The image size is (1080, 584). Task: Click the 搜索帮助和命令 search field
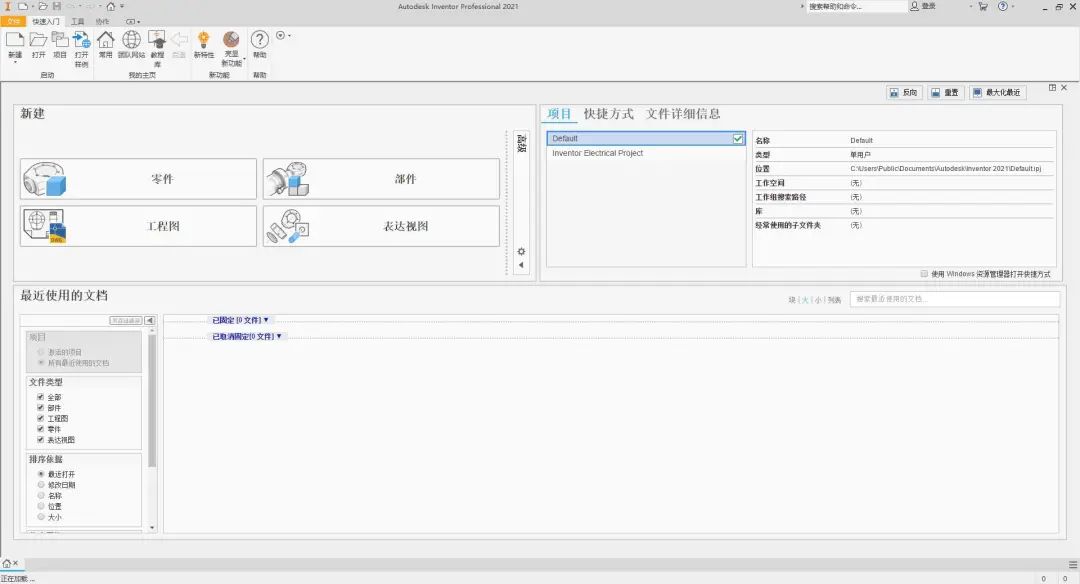tap(857, 6)
